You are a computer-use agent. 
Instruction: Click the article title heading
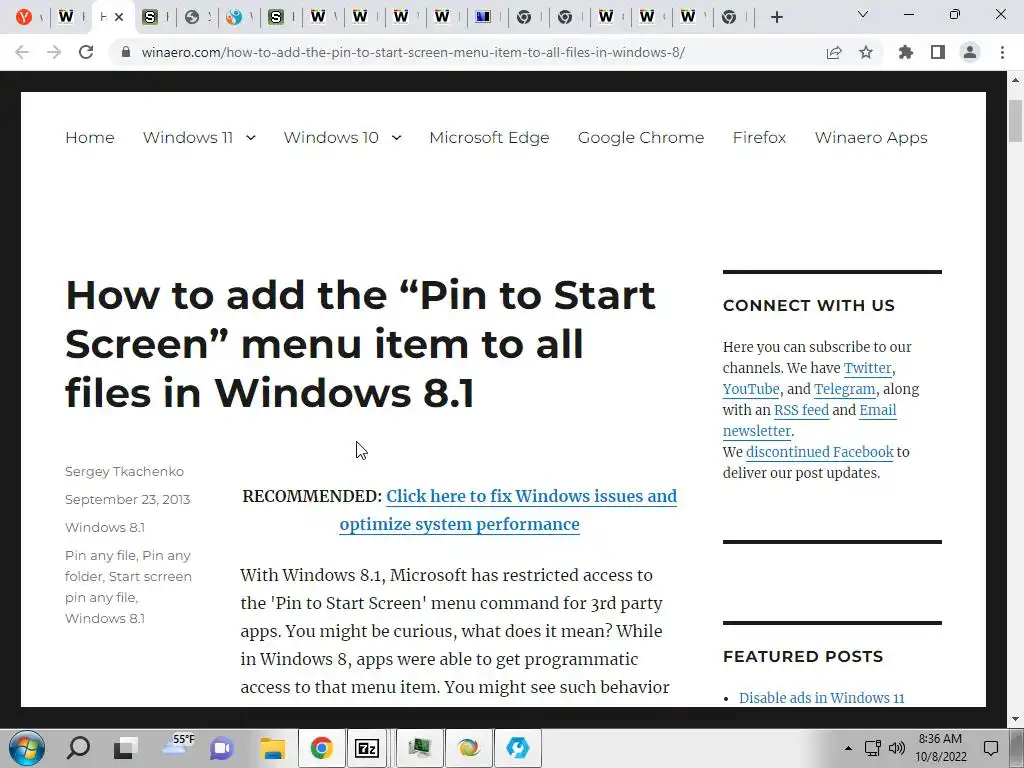coord(360,344)
